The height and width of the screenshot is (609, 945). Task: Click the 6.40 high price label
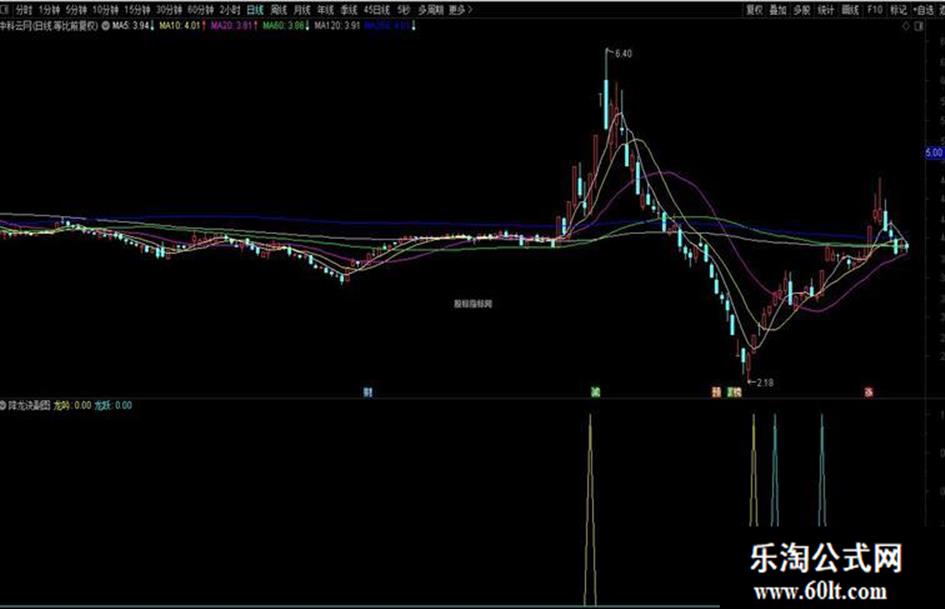click(x=623, y=54)
